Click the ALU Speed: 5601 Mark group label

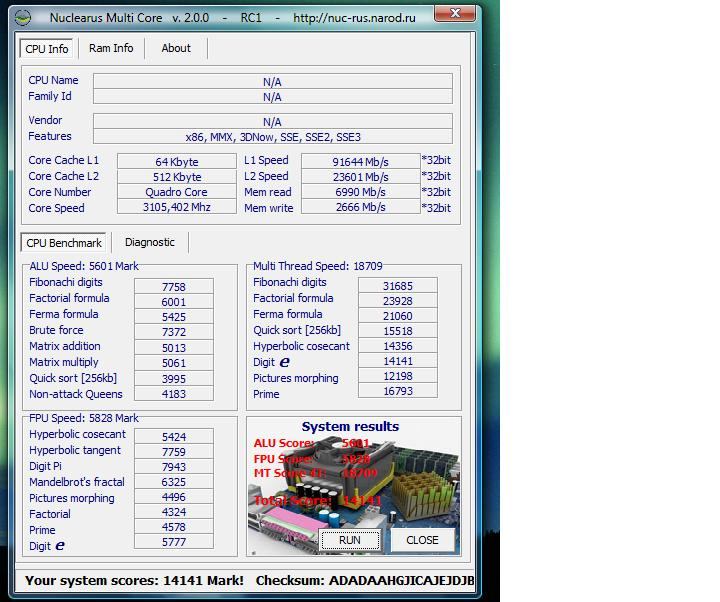point(84,266)
